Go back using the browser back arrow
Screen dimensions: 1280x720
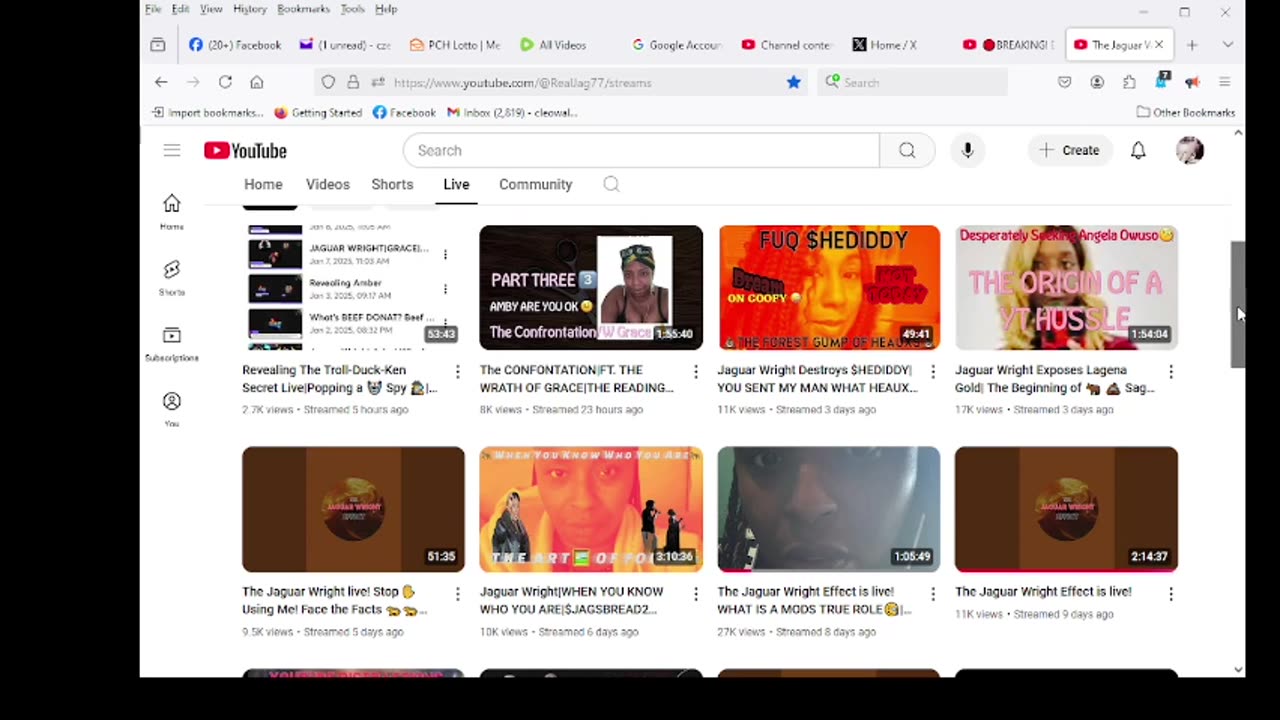[161, 82]
